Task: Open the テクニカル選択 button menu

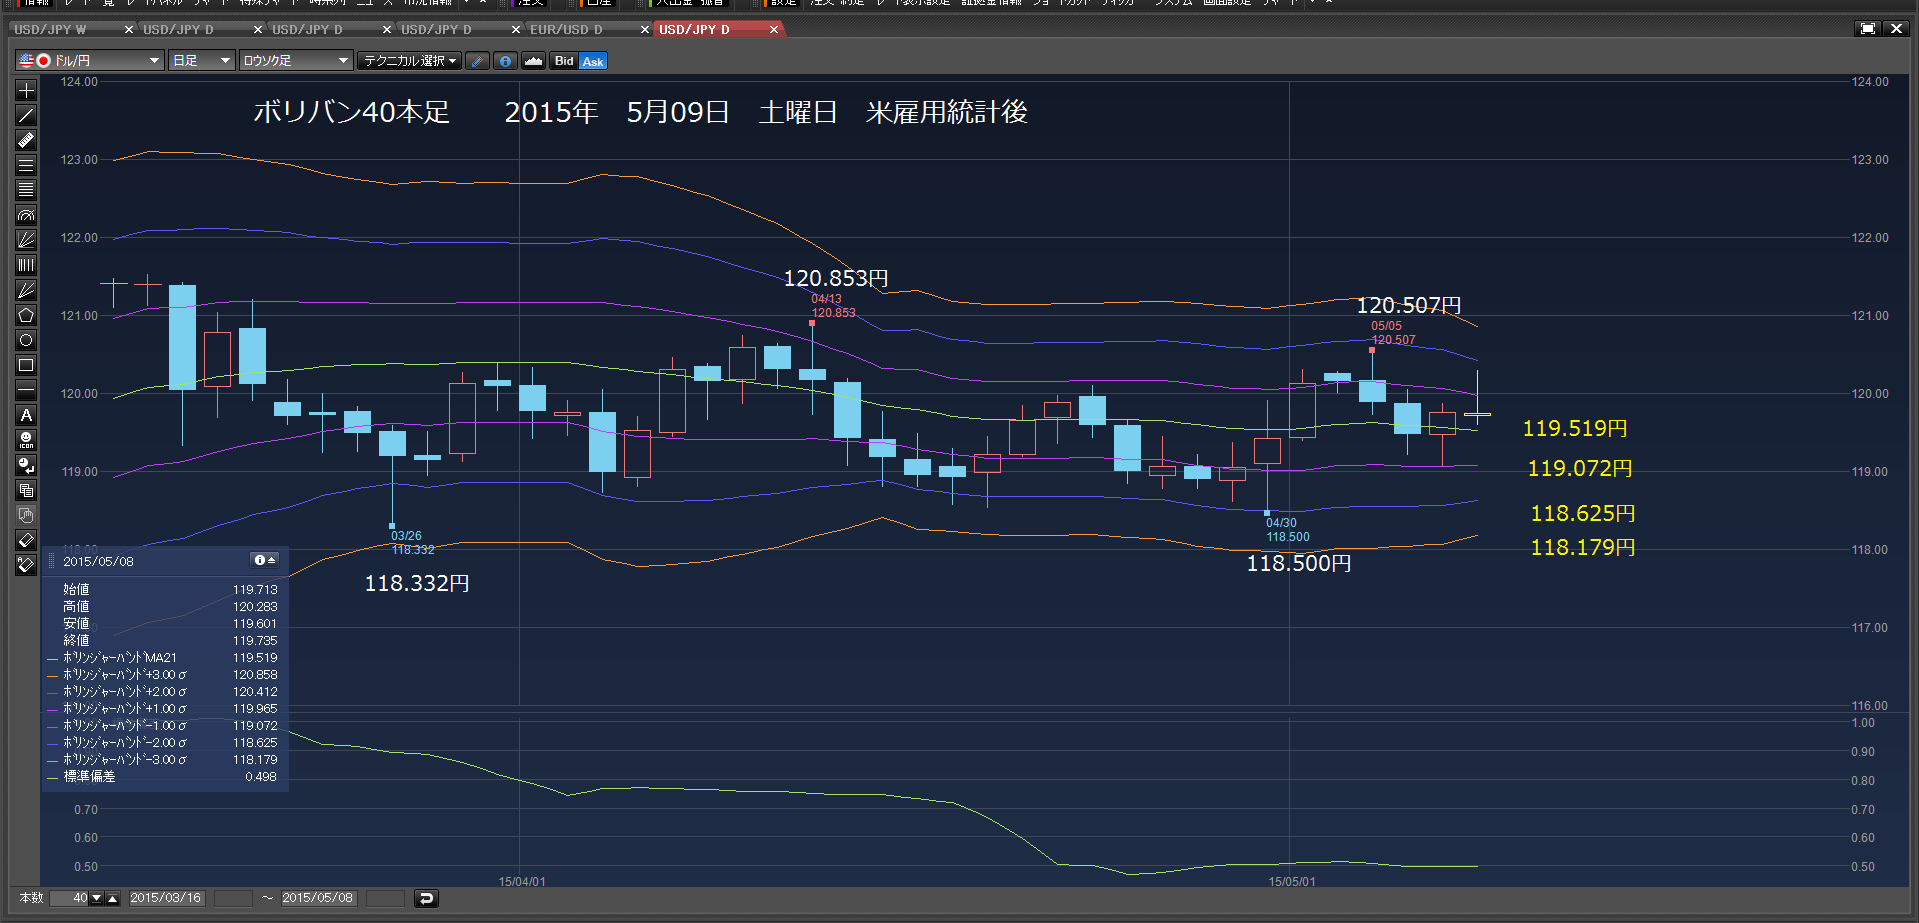Action: (410, 61)
